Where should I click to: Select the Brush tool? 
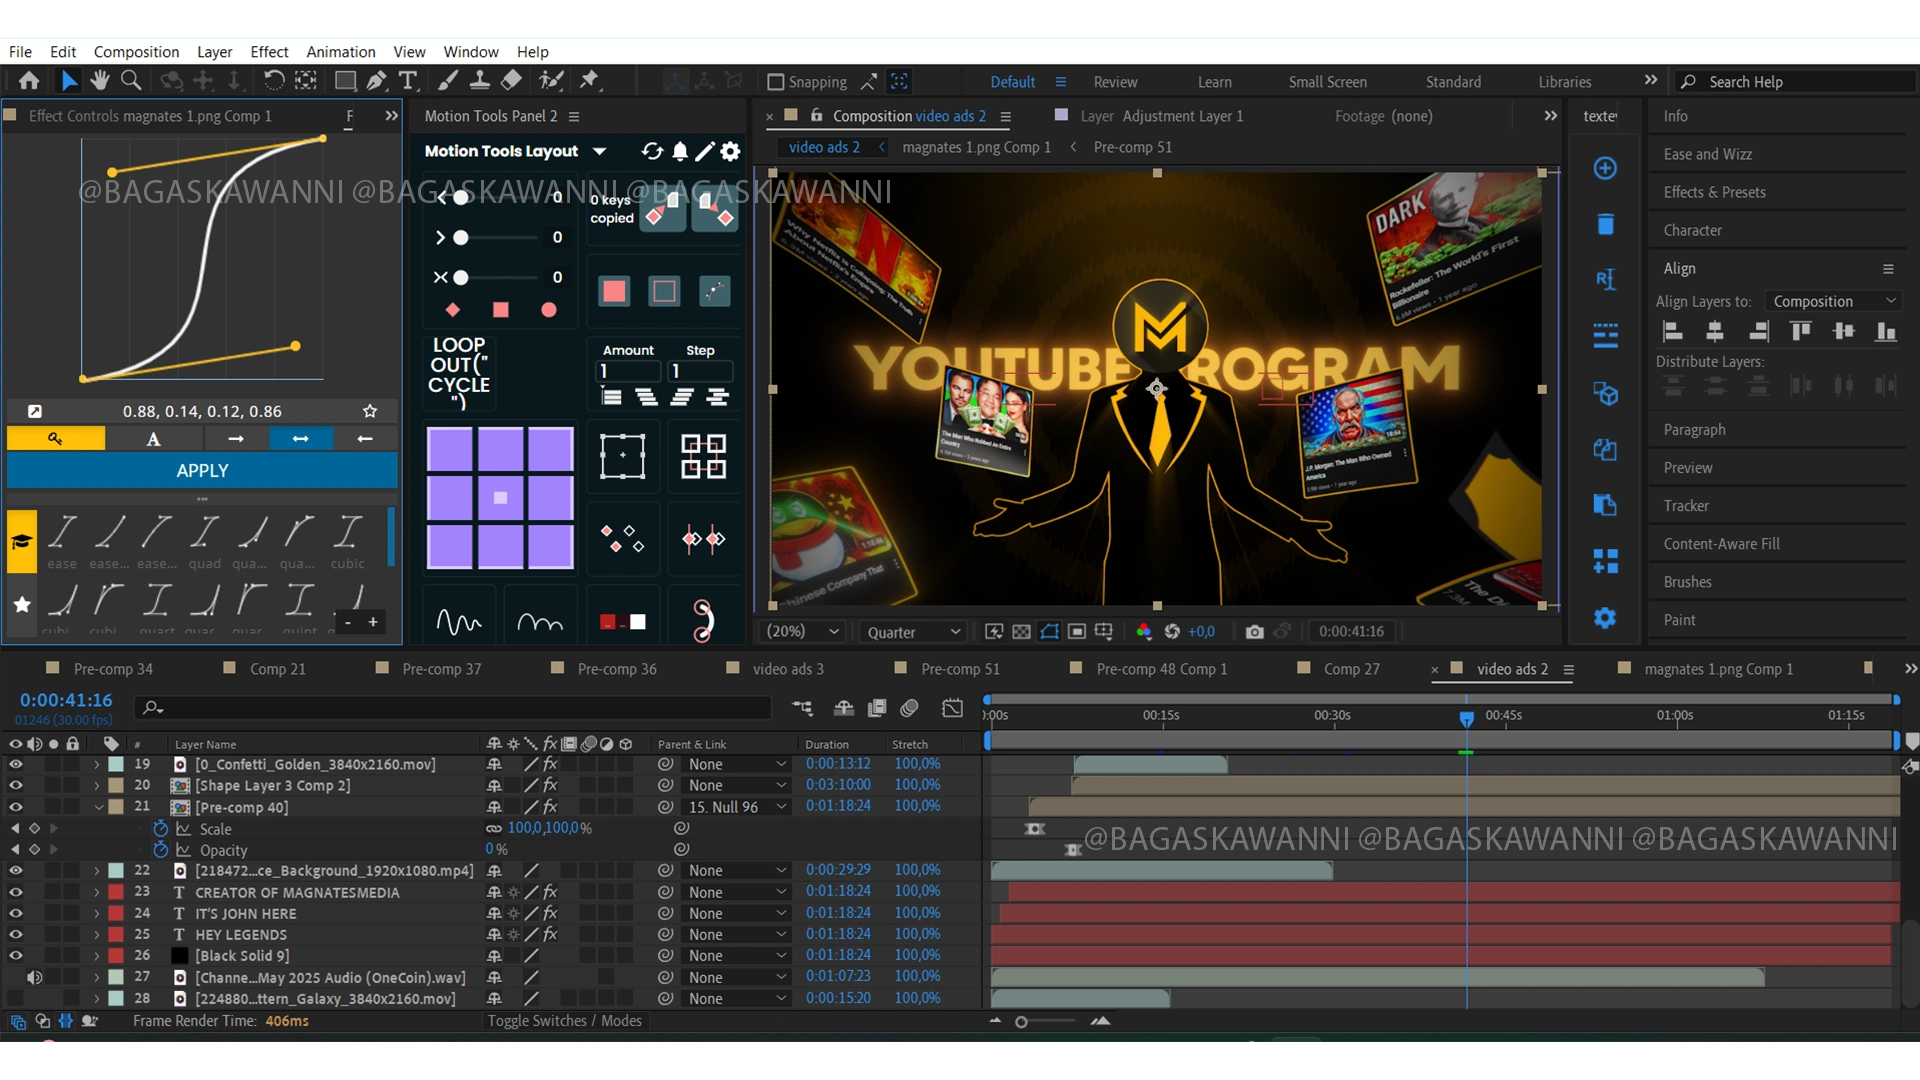[449, 81]
